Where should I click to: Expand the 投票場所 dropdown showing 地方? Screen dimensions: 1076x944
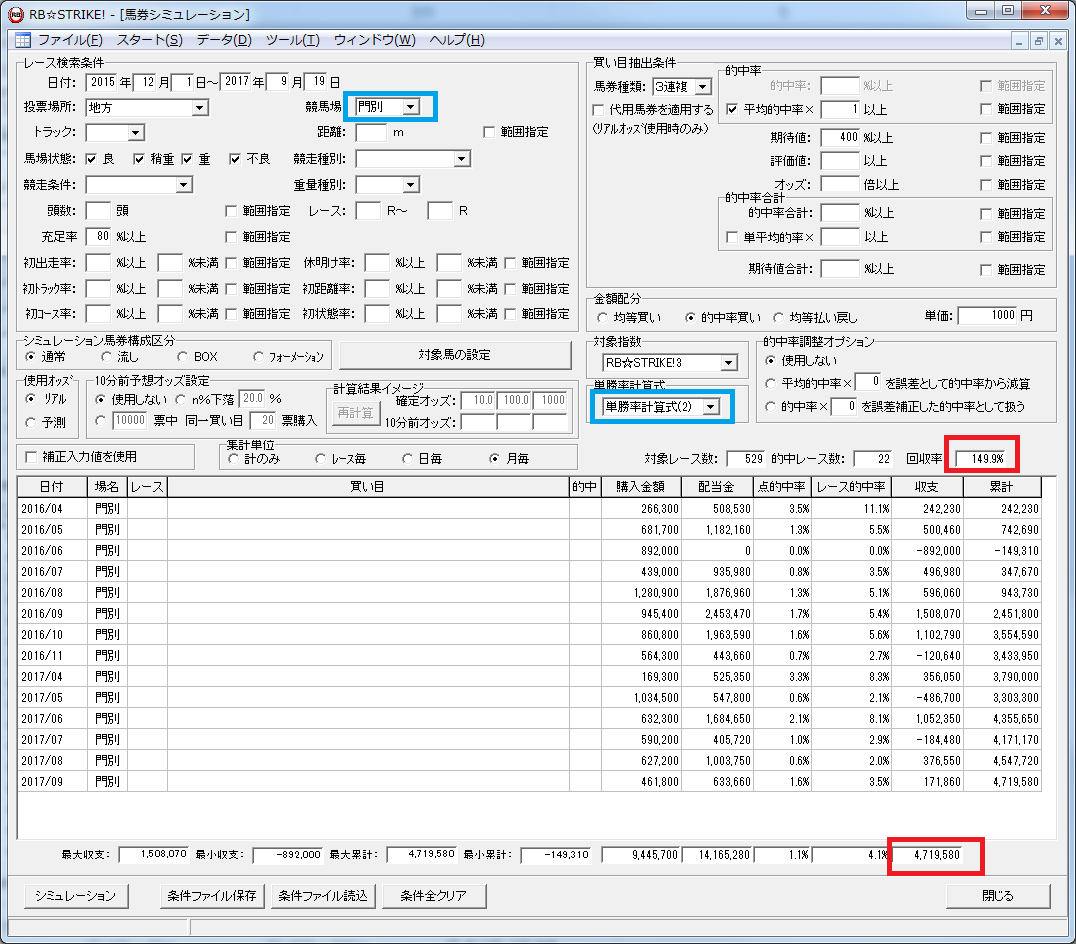tap(200, 108)
